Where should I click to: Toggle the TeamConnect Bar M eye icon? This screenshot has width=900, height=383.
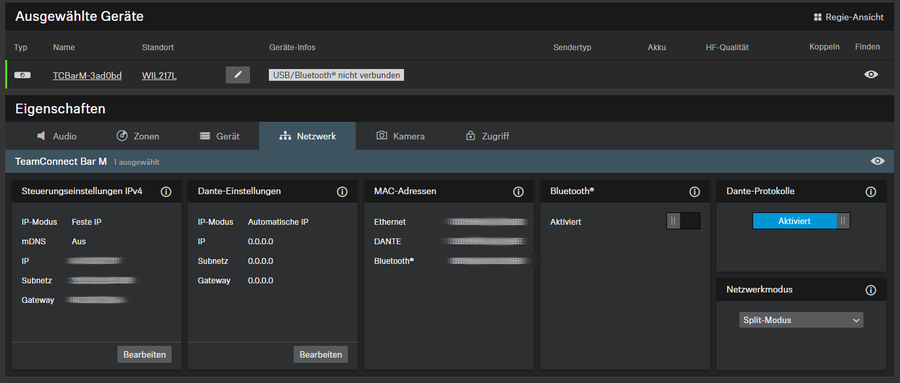(x=877, y=161)
